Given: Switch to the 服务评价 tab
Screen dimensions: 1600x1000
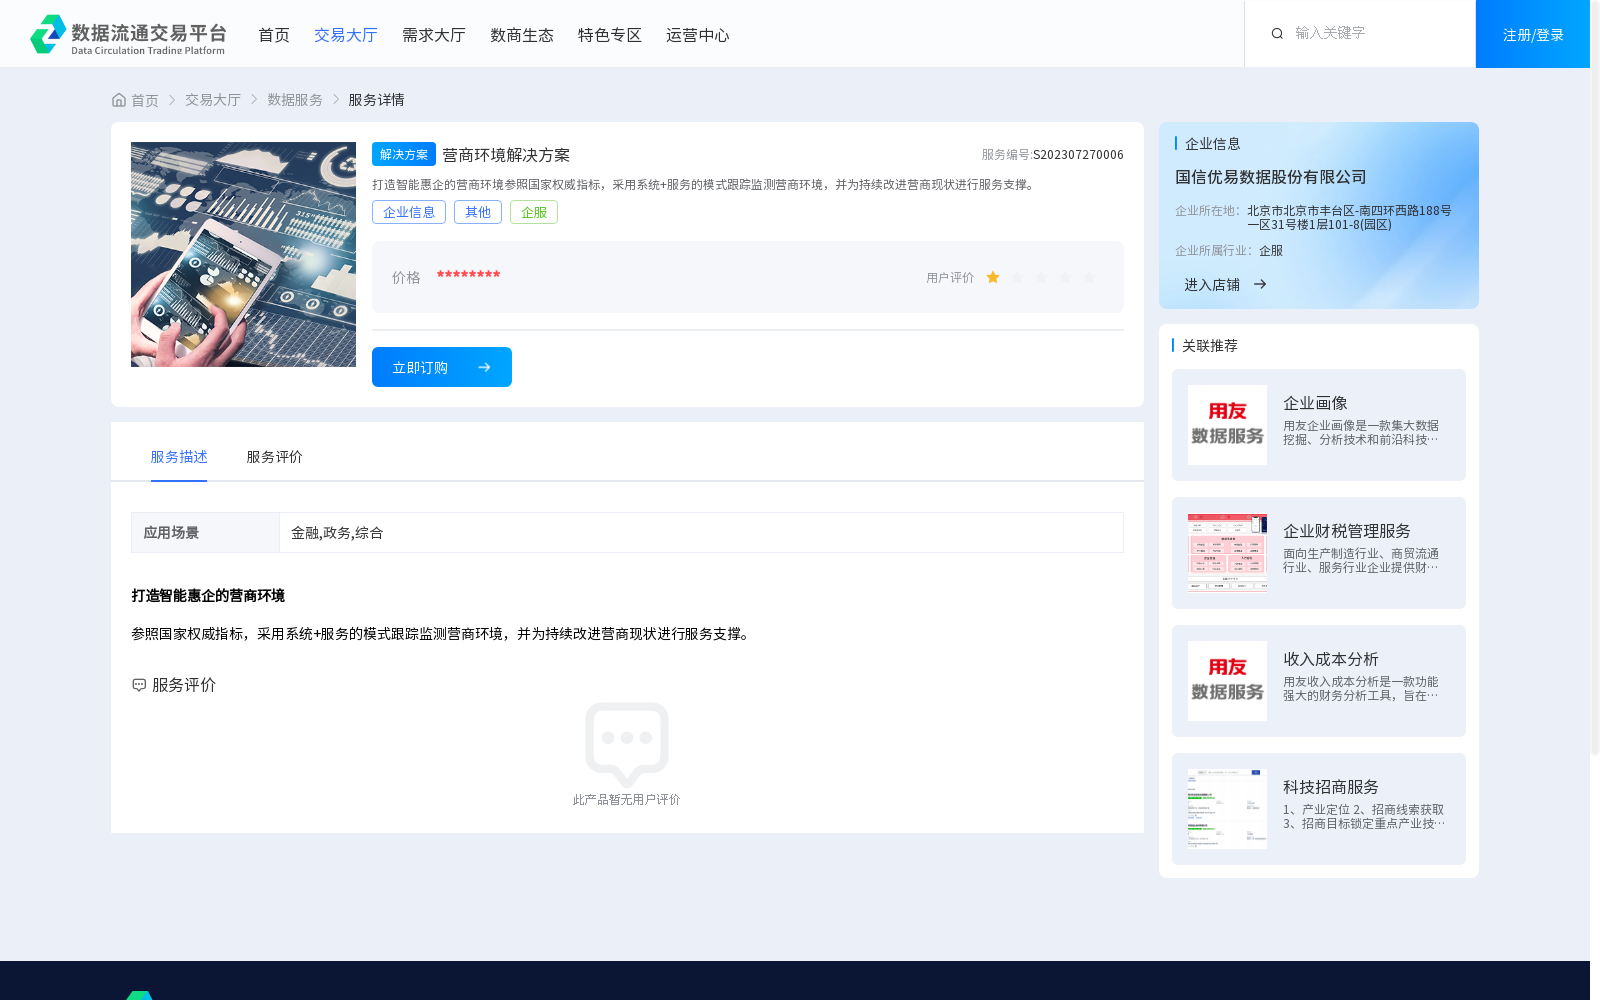Looking at the screenshot, I should (275, 457).
